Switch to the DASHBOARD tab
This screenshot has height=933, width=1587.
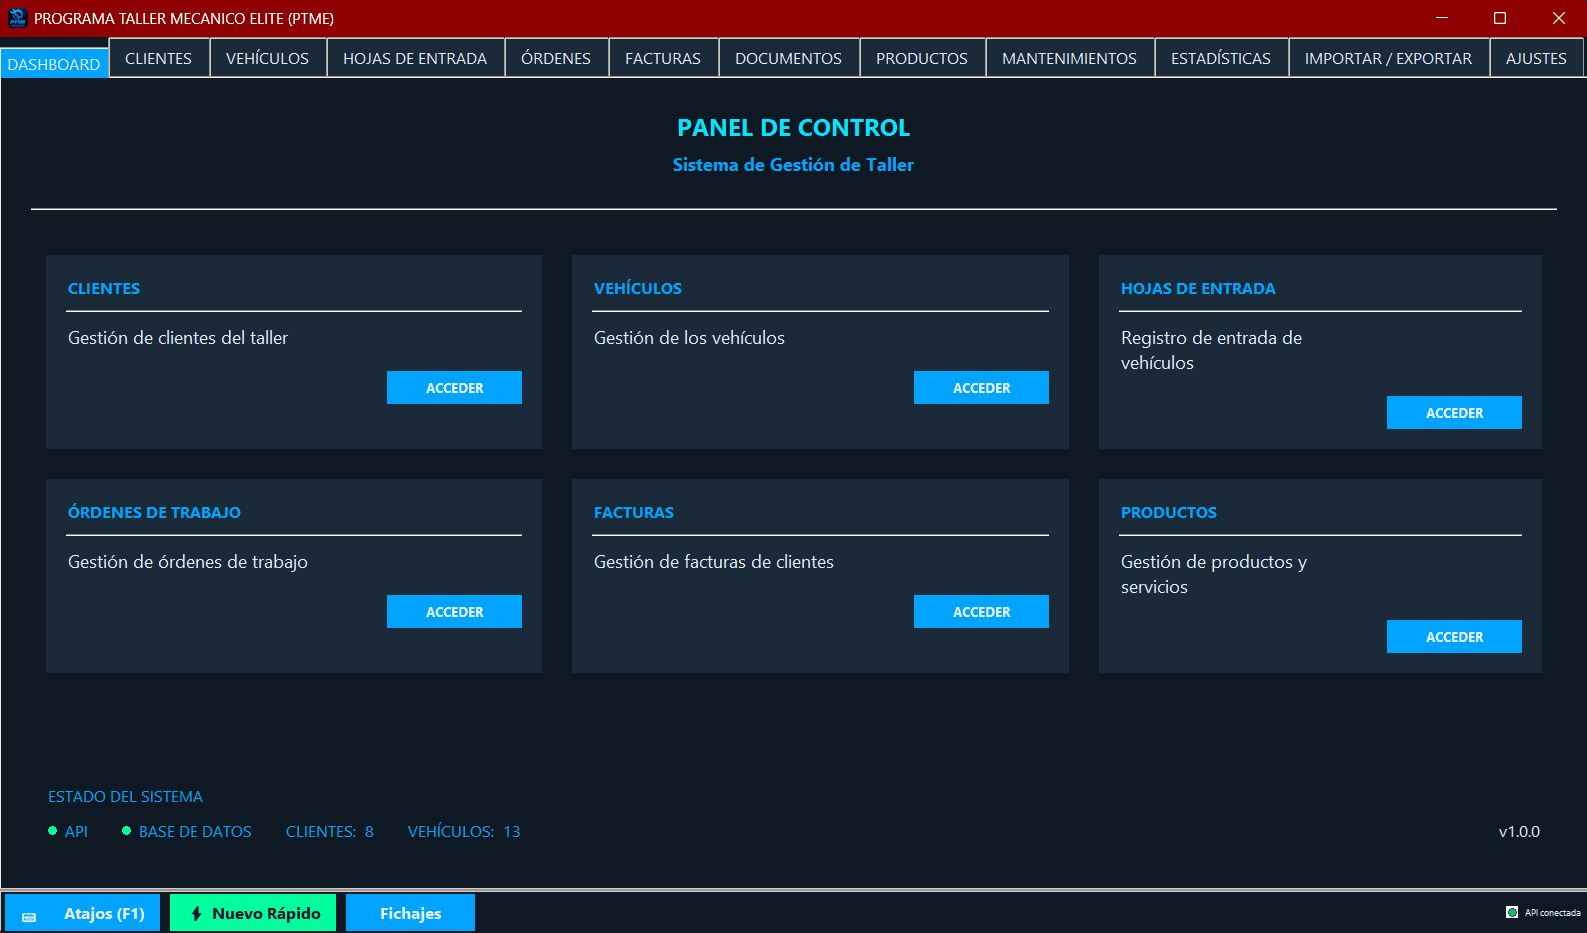coord(54,63)
